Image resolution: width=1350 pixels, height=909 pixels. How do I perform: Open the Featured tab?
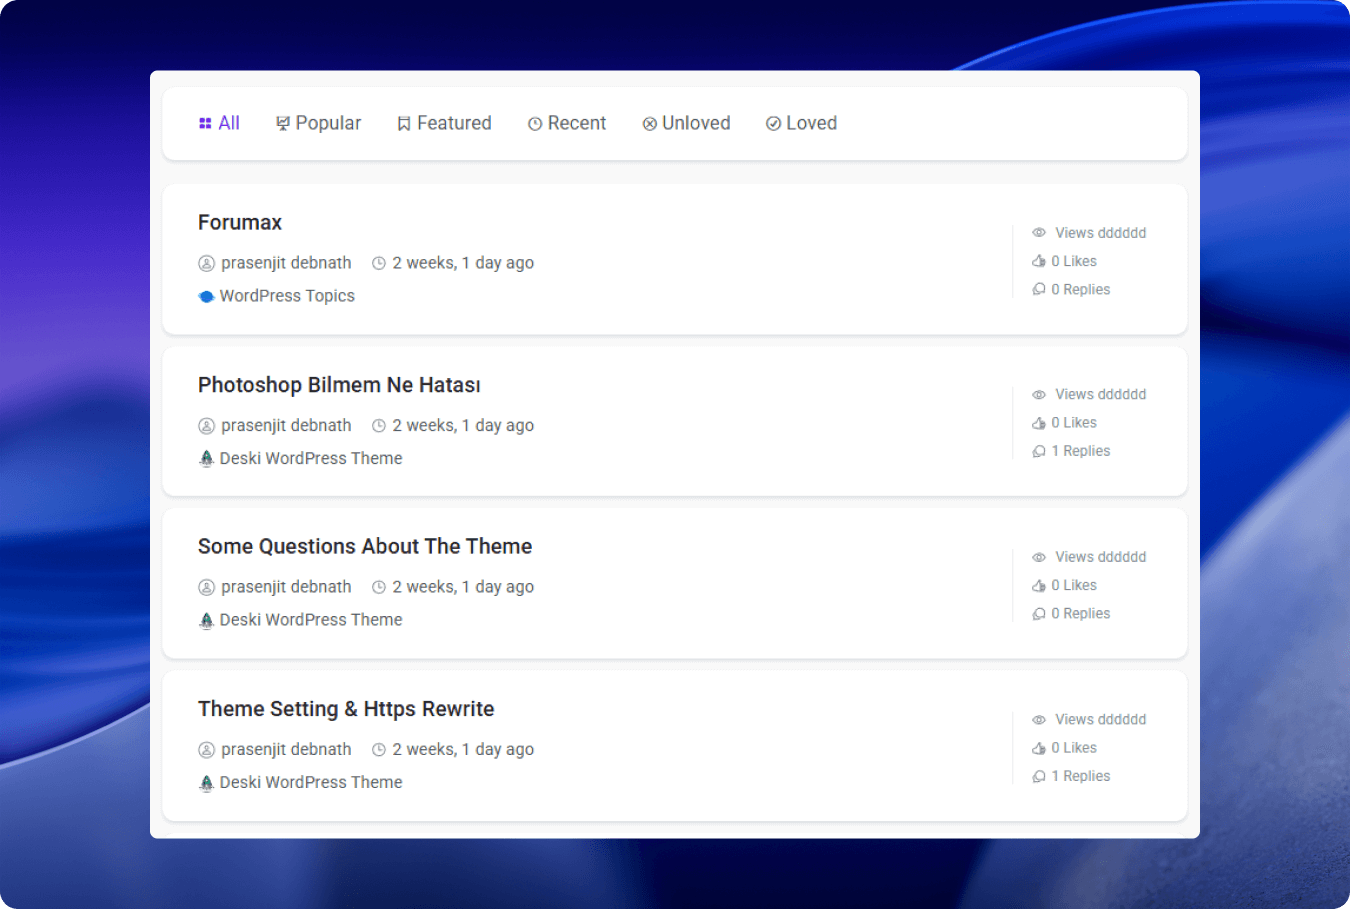tap(444, 123)
